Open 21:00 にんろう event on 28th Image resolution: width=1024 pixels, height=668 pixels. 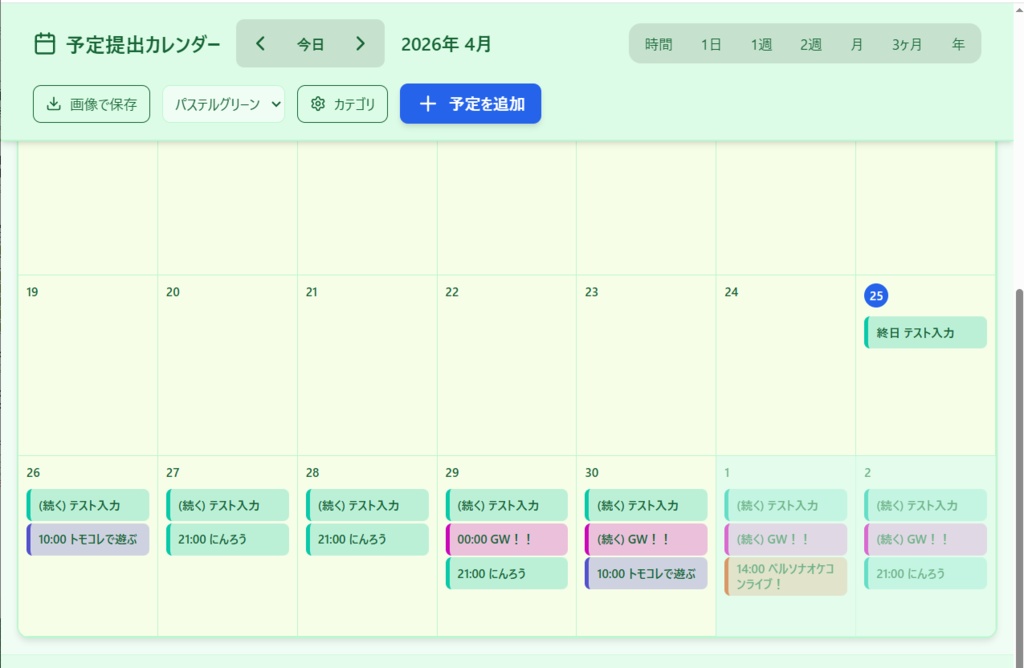pos(367,539)
